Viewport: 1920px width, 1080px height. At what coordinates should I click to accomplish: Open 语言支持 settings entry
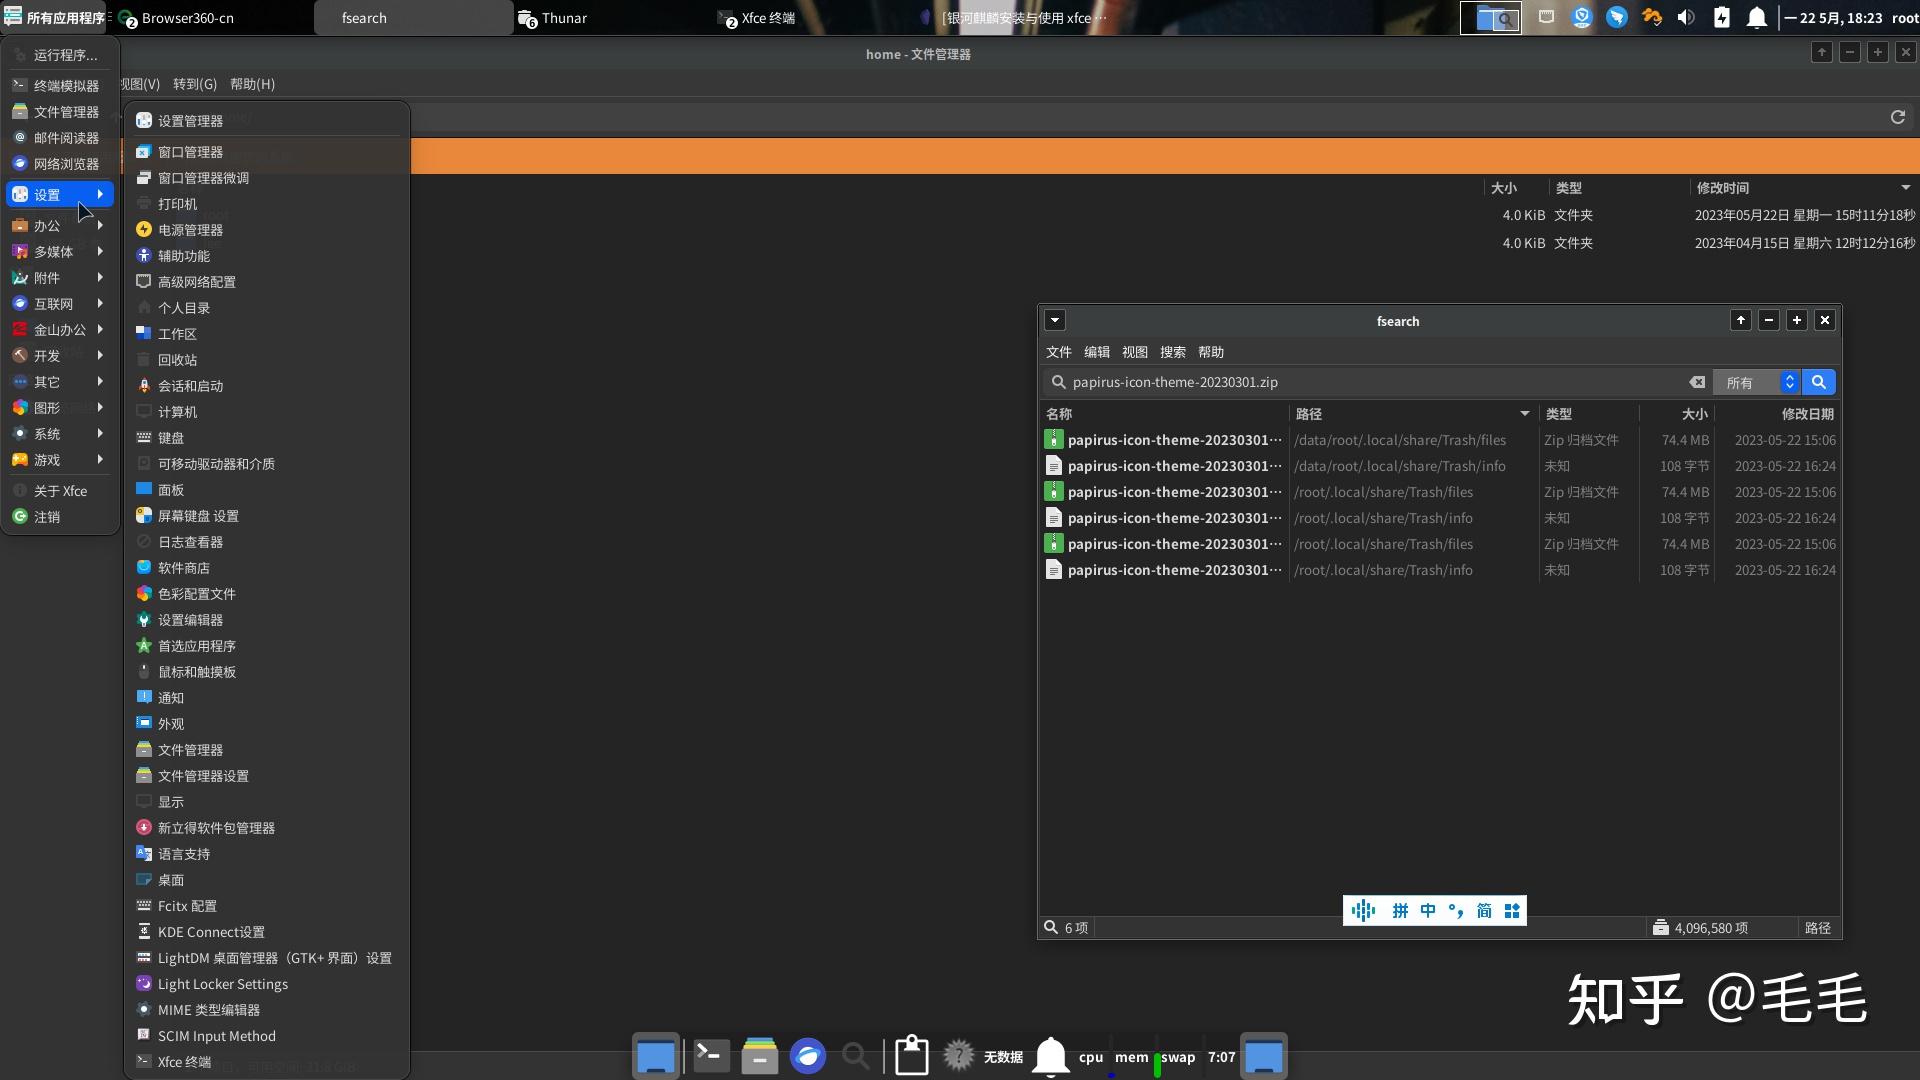[266, 854]
